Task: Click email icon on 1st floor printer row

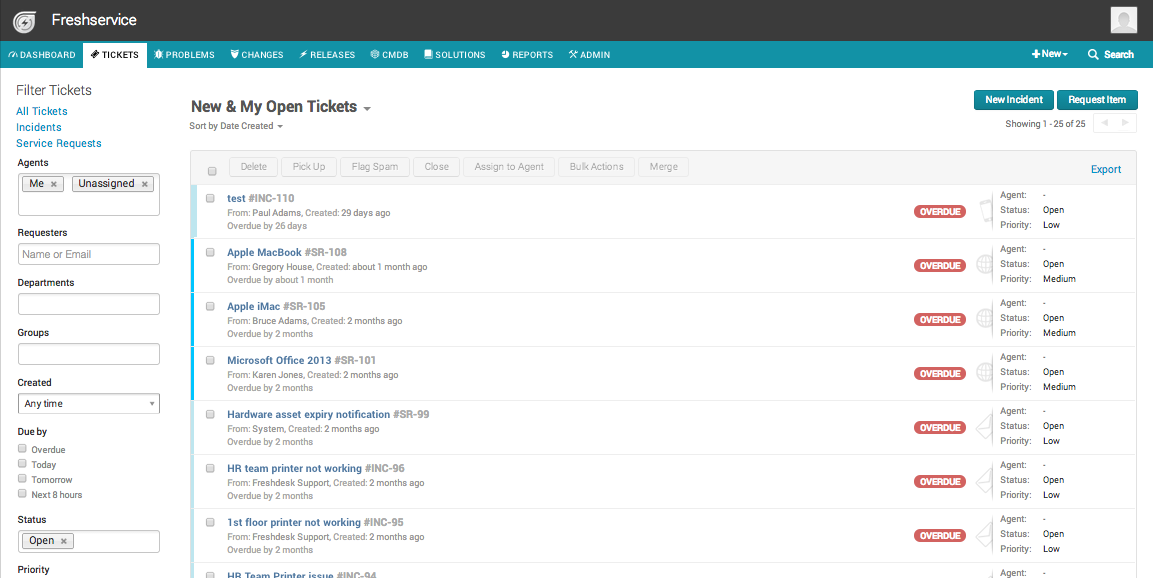Action: [x=985, y=535]
